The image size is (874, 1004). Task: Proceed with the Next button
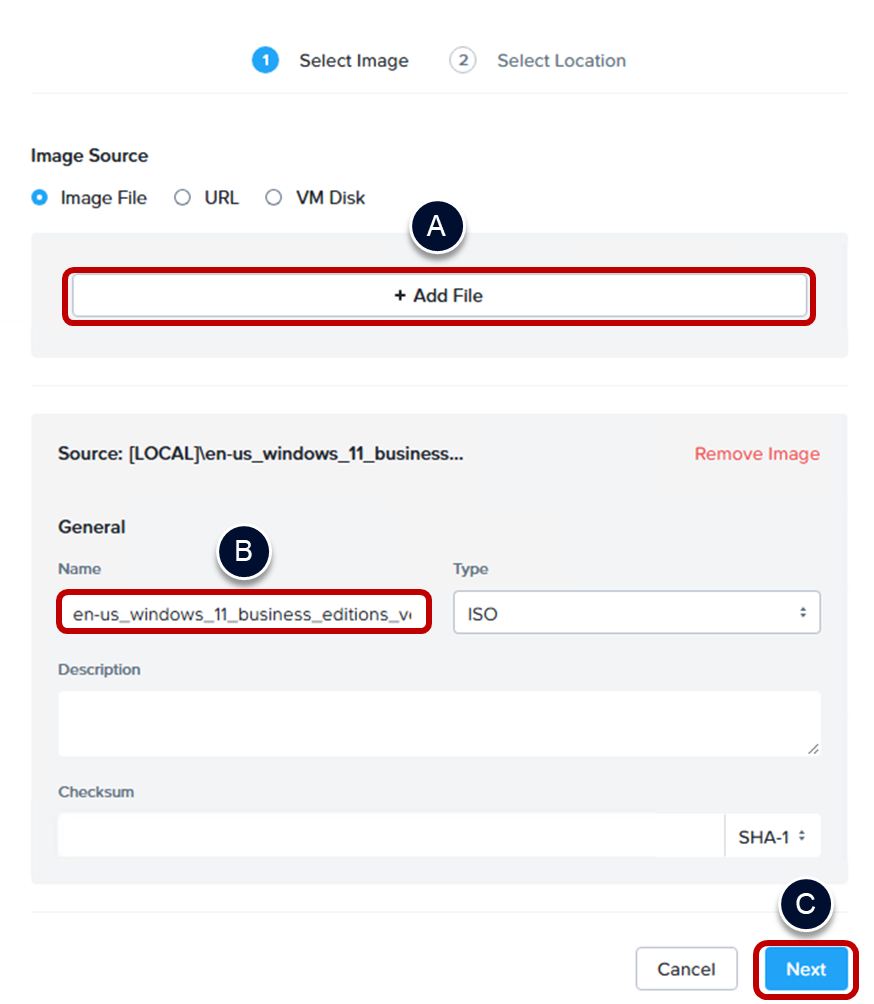806,969
